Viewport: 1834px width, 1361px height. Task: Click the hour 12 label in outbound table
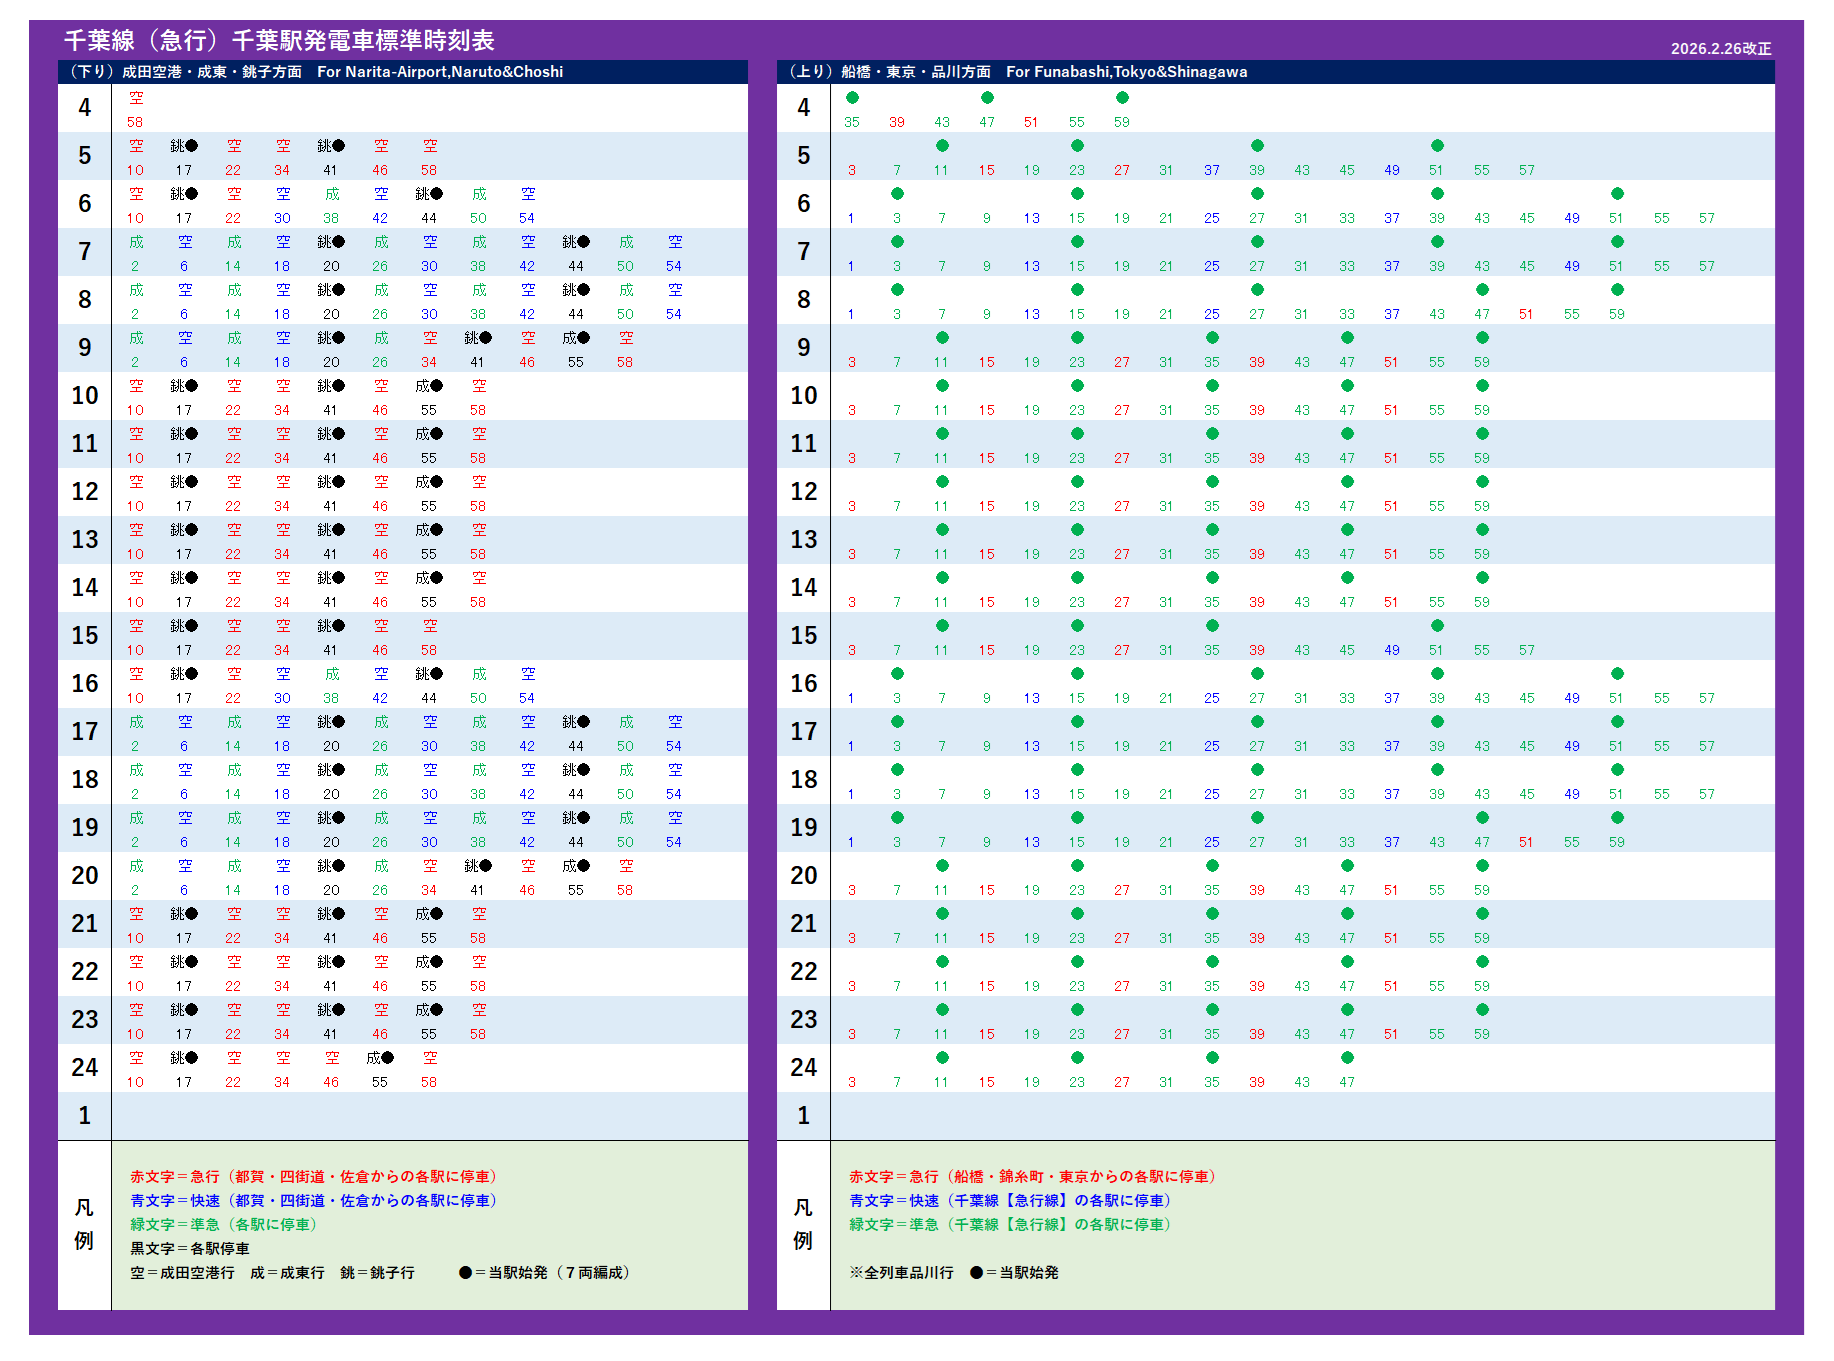tap(85, 492)
